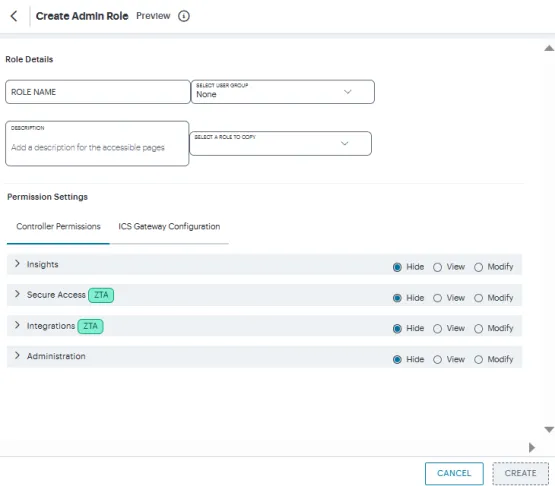This screenshot has width=555, height=486.
Task: Click the ZTA badge beside Integrations
Action: pyautogui.click(x=91, y=326)
